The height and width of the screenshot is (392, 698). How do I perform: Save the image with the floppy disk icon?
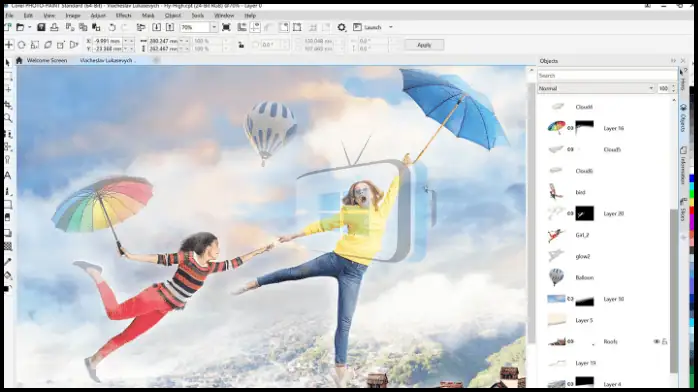pyautogui.click(x=41, y=28)
